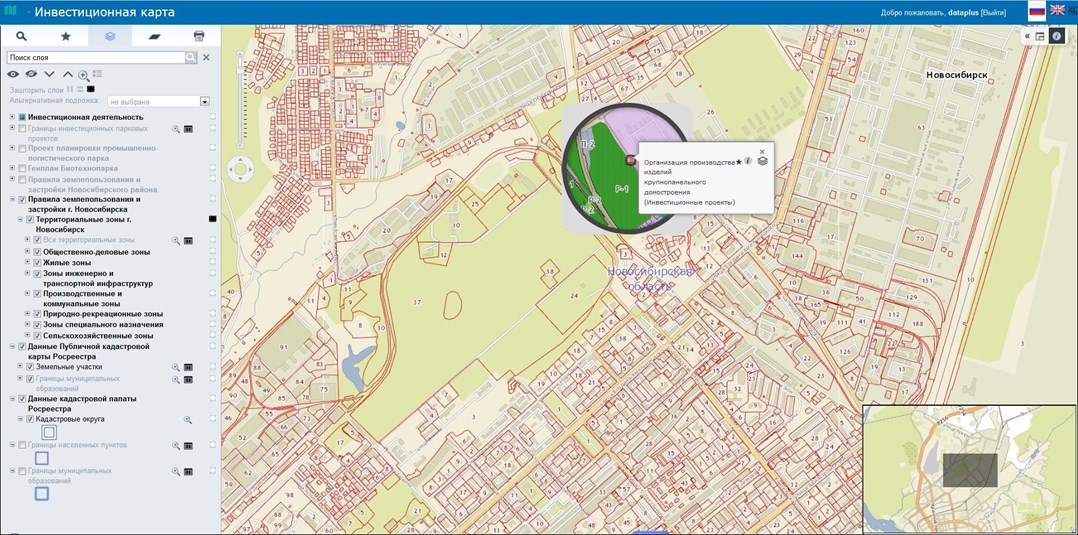Click the layers stack icon in popup

[x=762, y=161]
